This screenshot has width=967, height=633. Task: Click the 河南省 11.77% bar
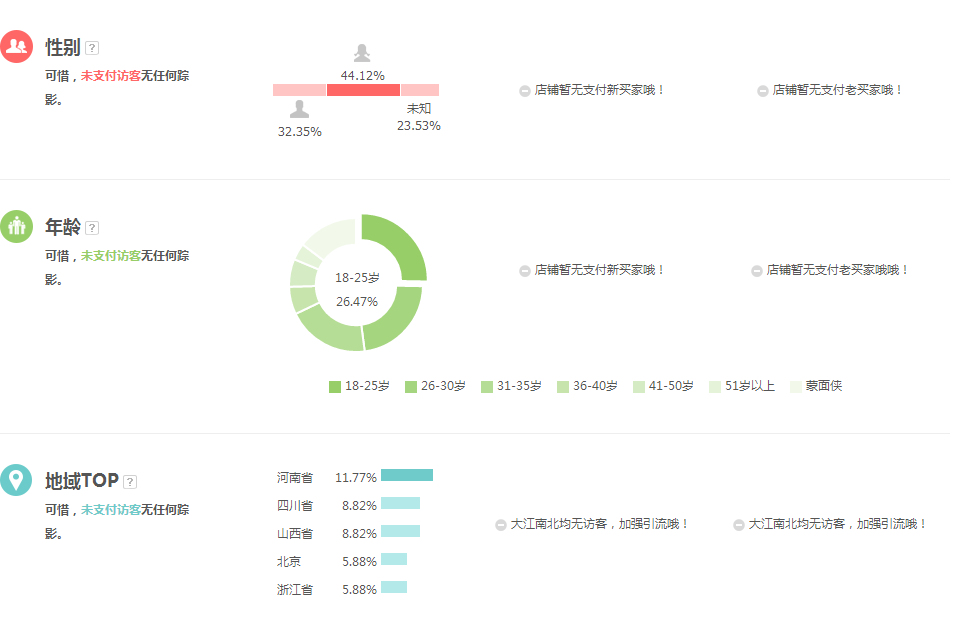(x=407, y=475)
